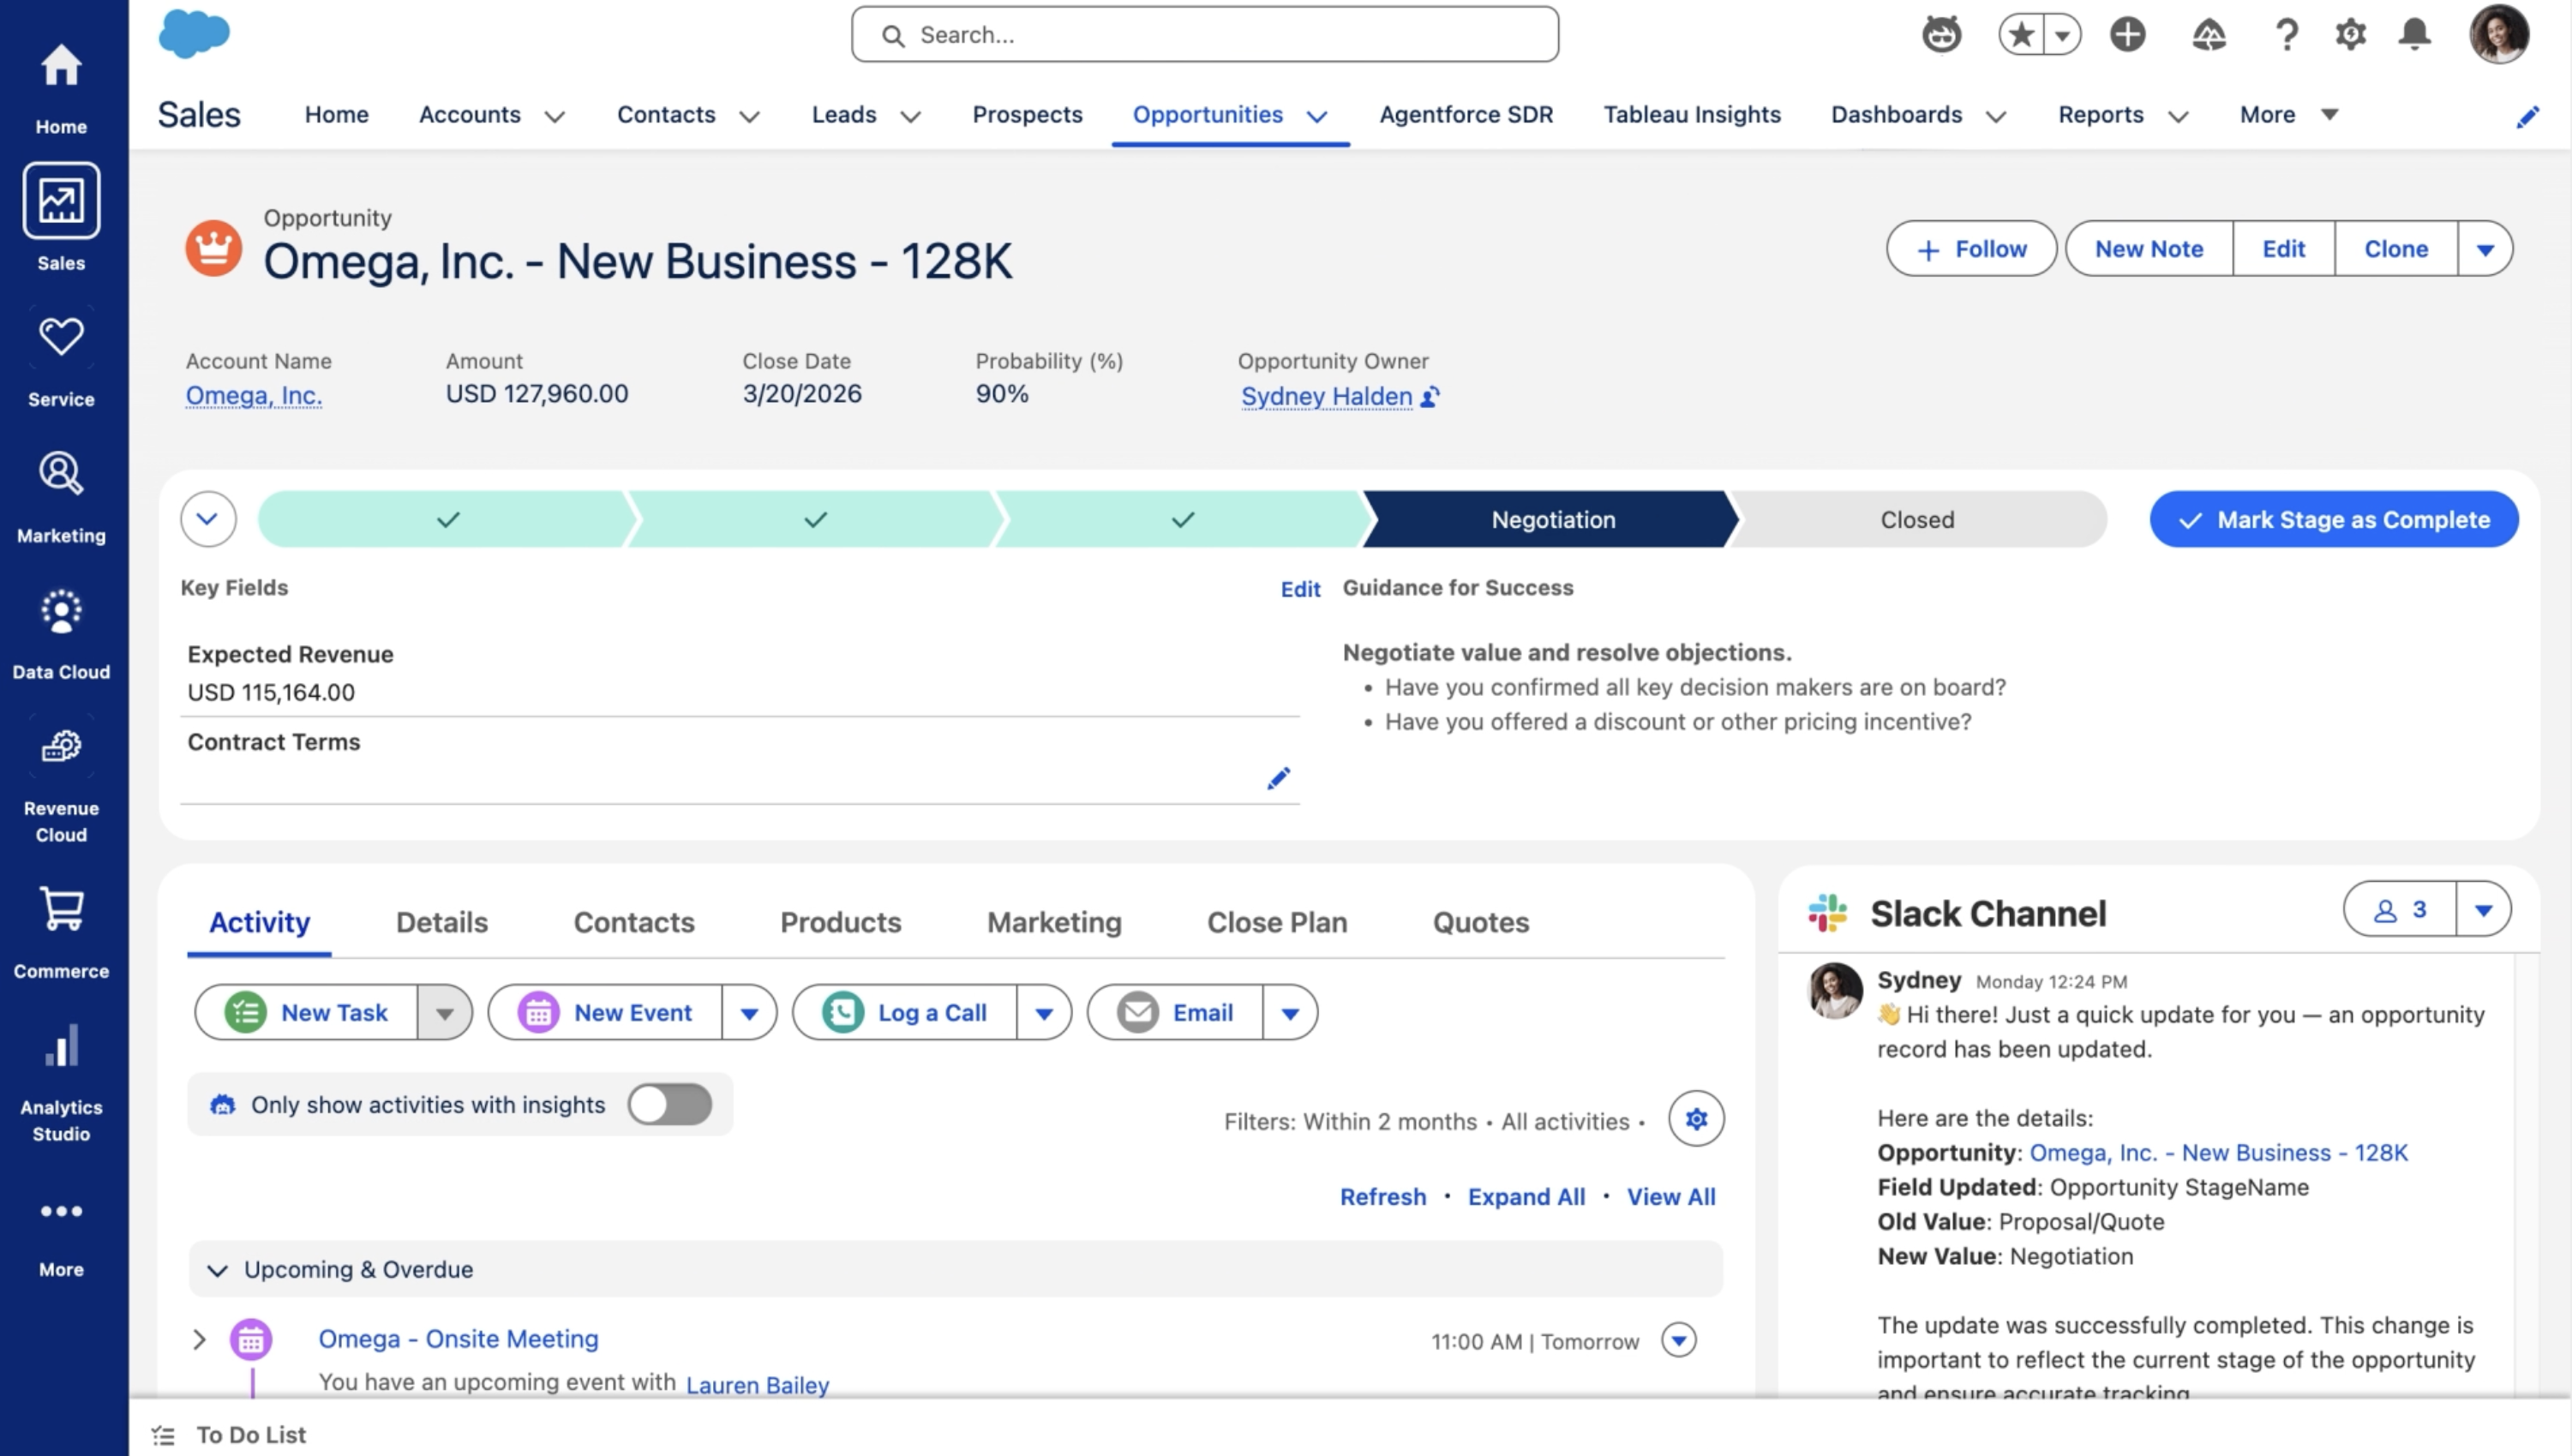The image size is (2572, 1456).
Task: Edit Contract Terms via the pencil icon
Action: [1278, 778]
